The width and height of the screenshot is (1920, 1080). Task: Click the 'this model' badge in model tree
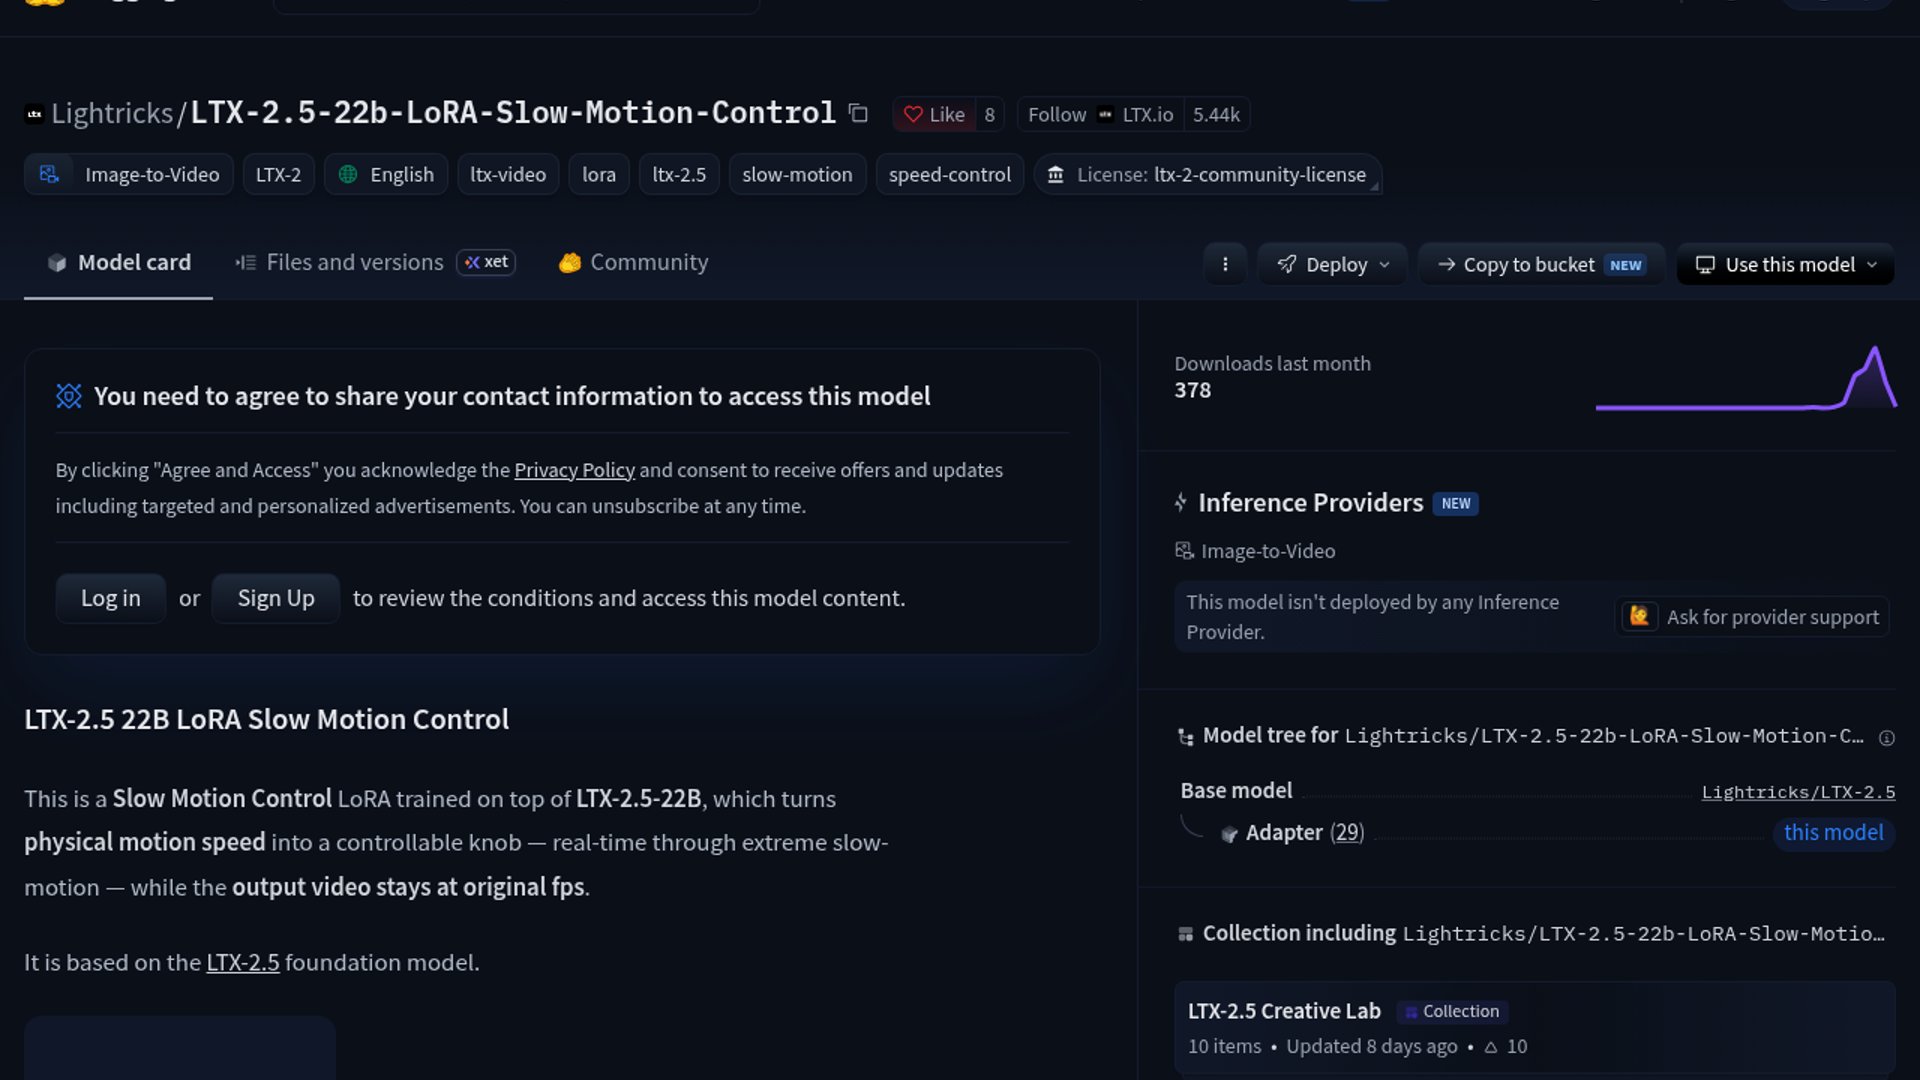coord(1834,833)
